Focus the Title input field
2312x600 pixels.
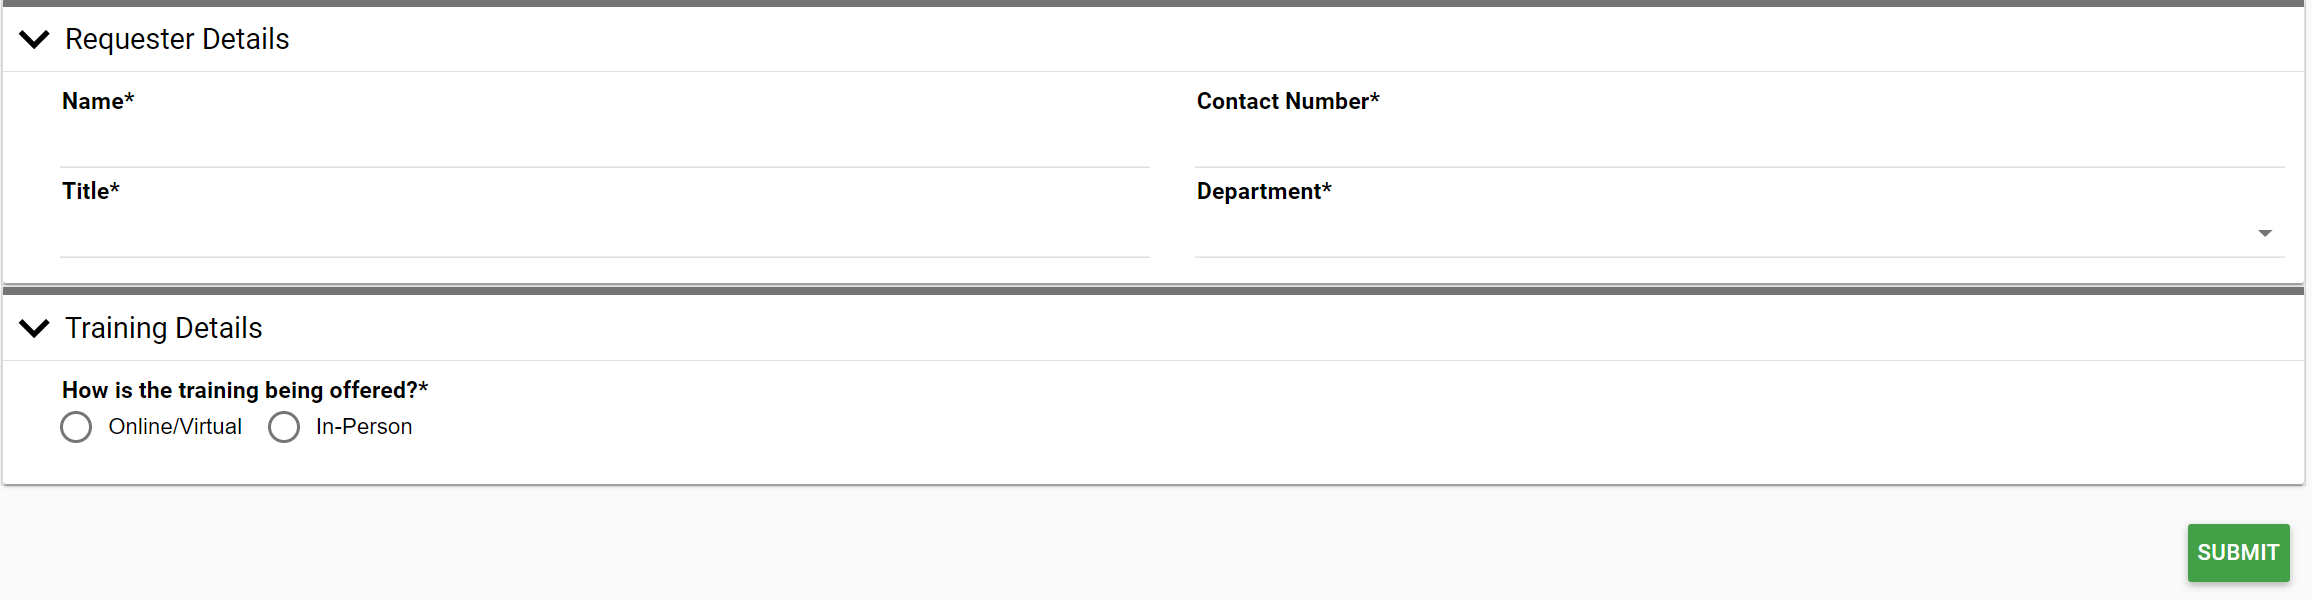coord(604,234)
